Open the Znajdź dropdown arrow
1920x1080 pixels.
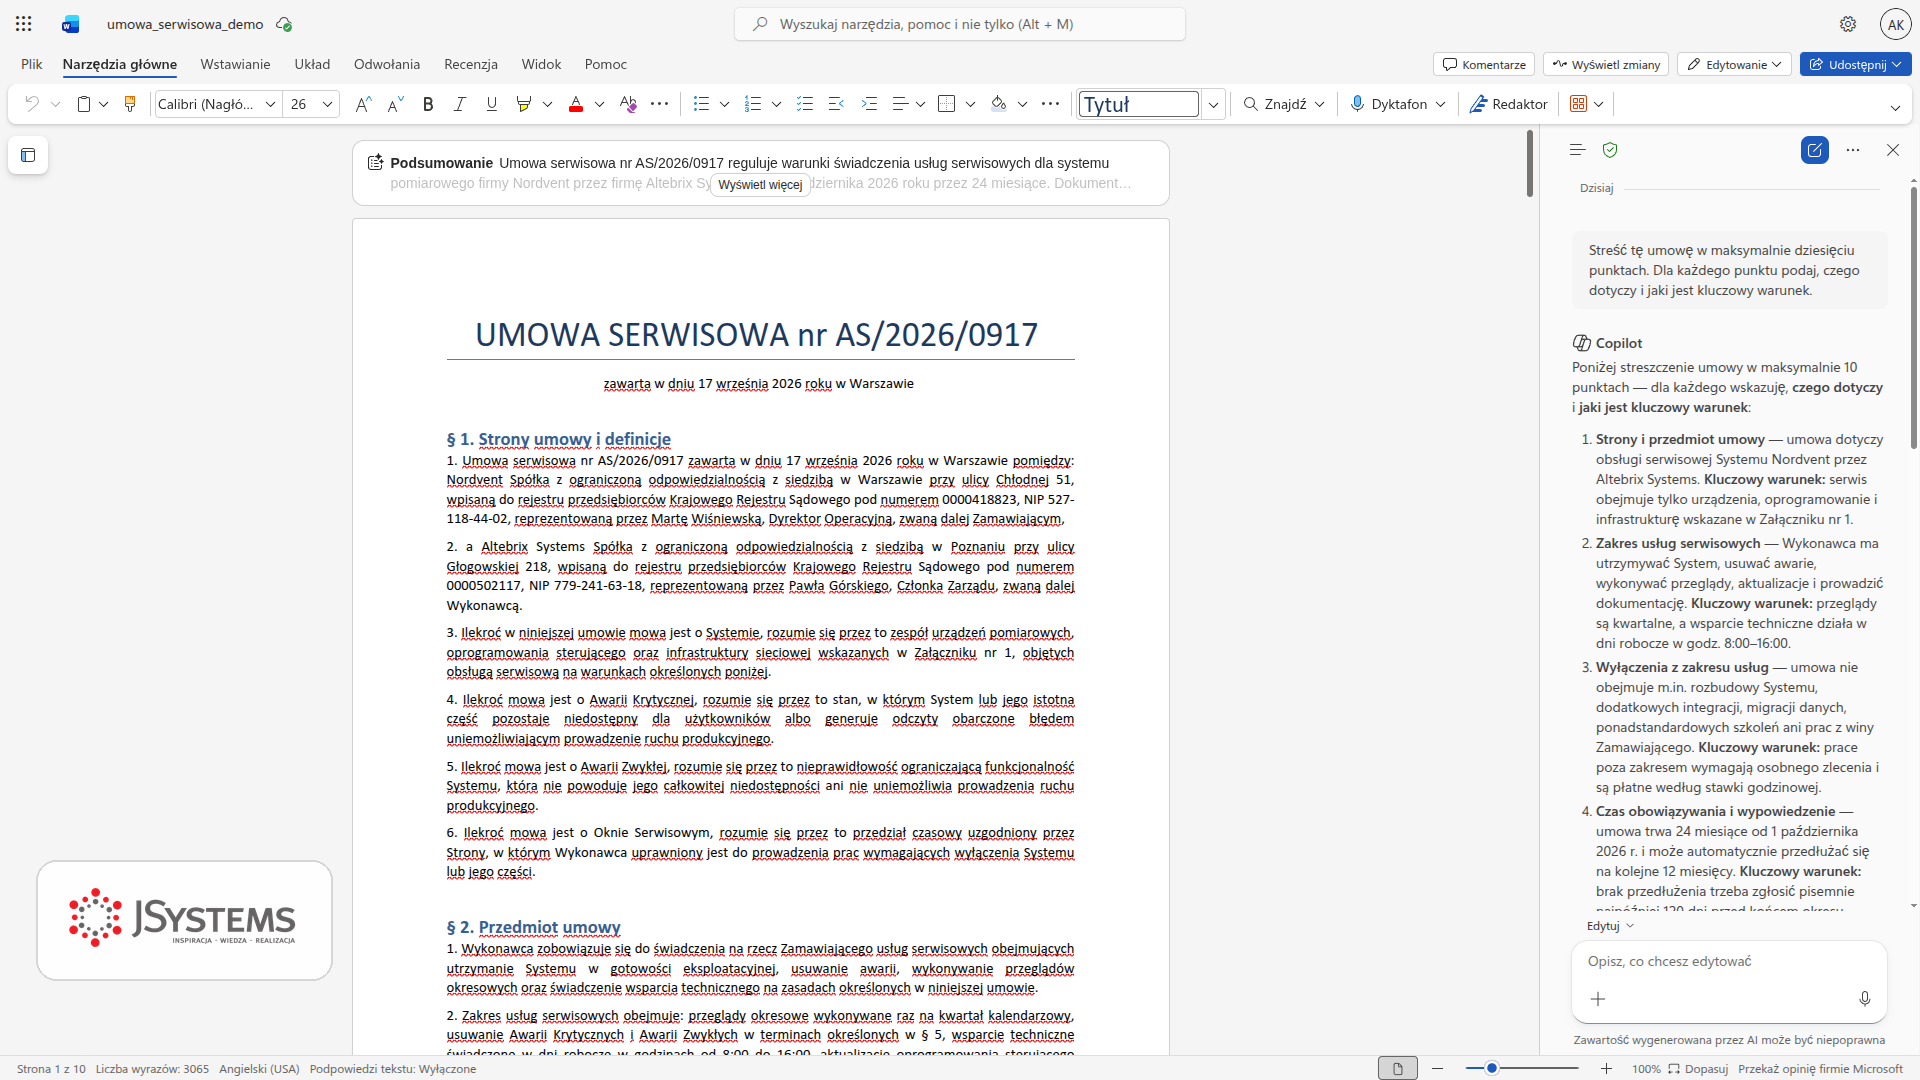point(1320,104)
